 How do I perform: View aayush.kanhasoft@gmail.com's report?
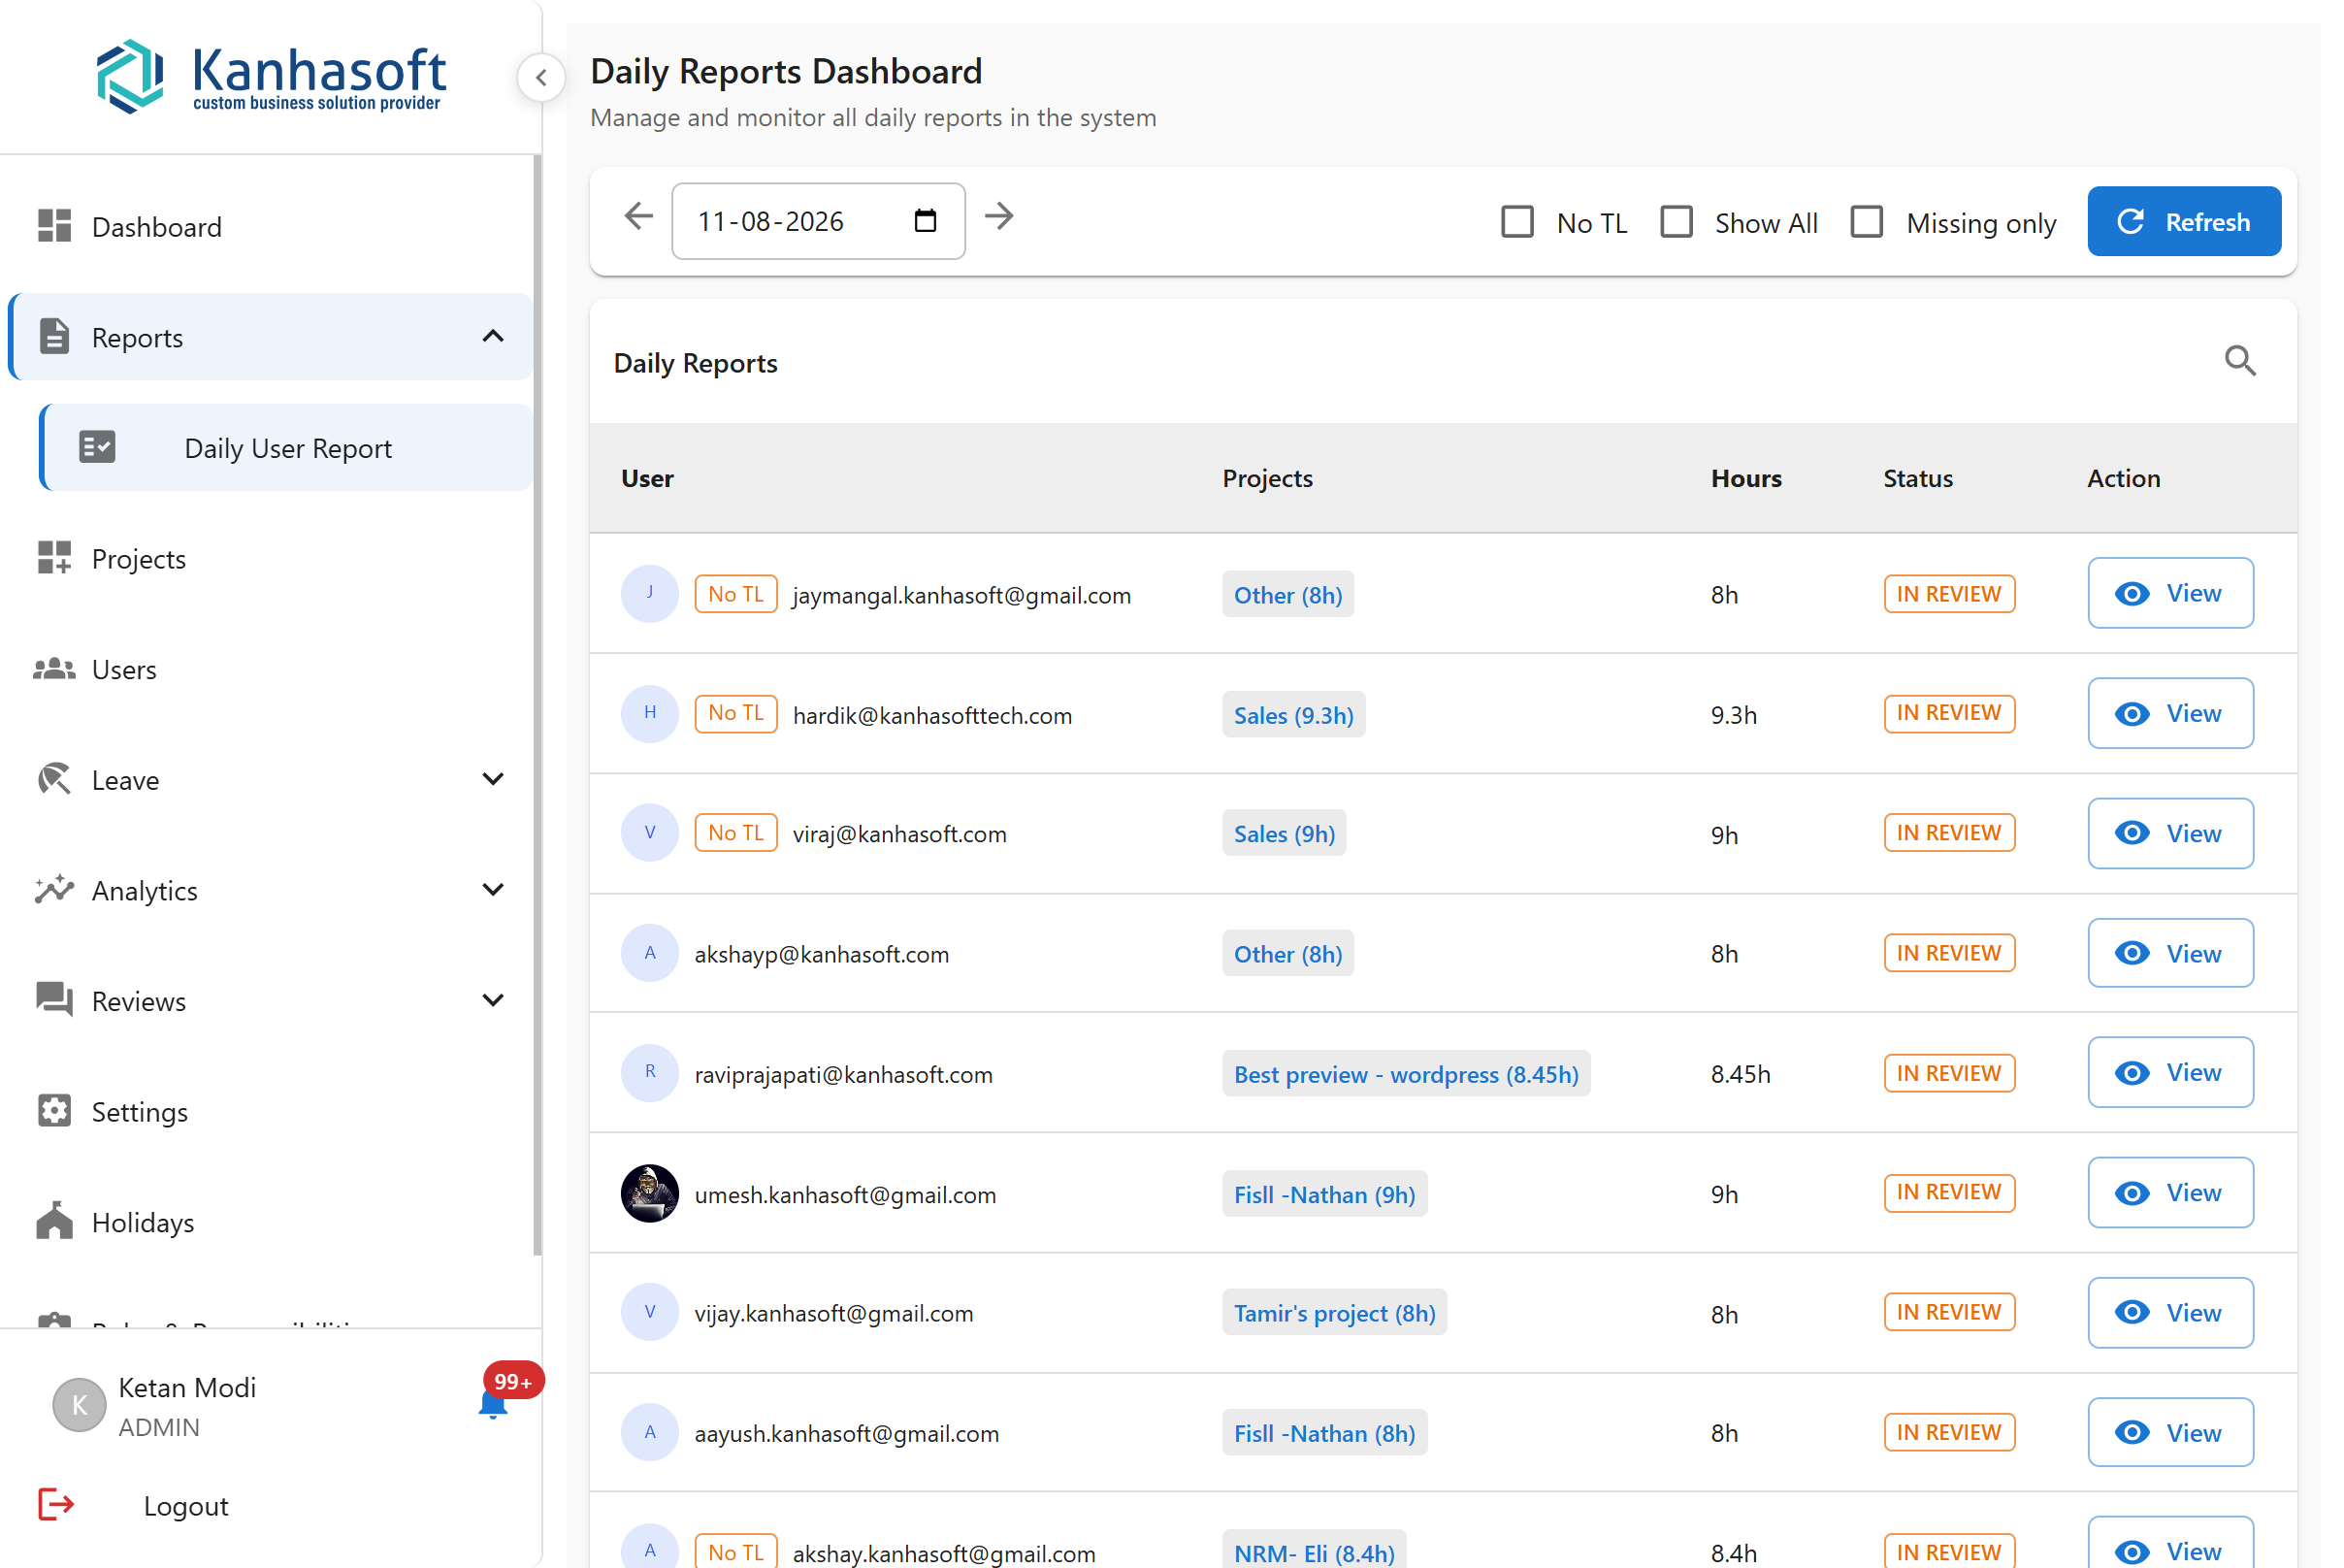click(2170, 1432)
